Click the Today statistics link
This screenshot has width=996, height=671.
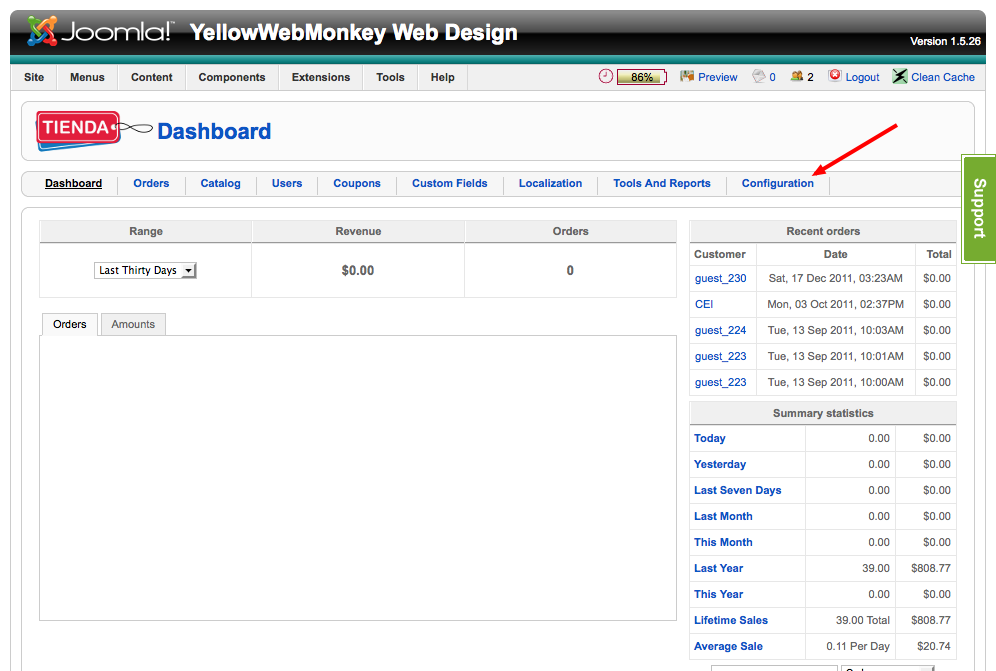tap(710, 438)
